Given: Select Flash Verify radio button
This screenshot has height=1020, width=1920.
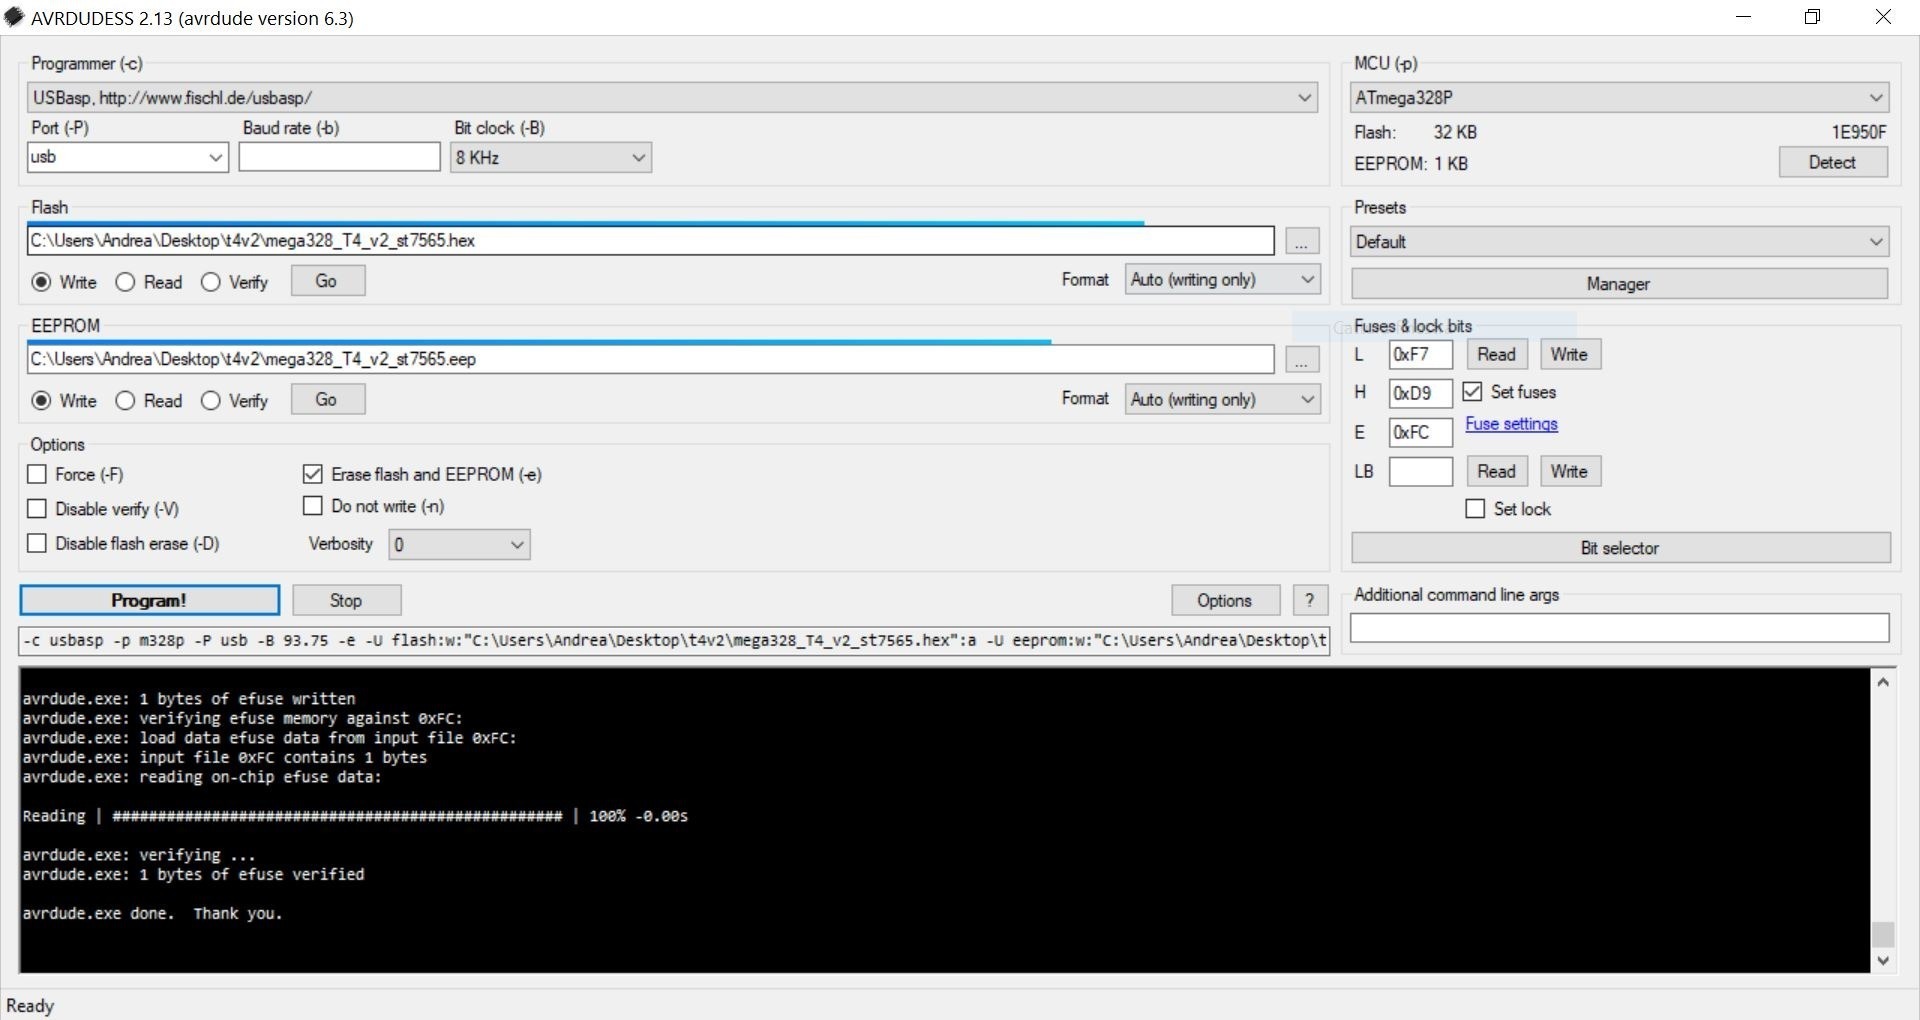Looking at the screenshot, I should click(x=211, y=282).
